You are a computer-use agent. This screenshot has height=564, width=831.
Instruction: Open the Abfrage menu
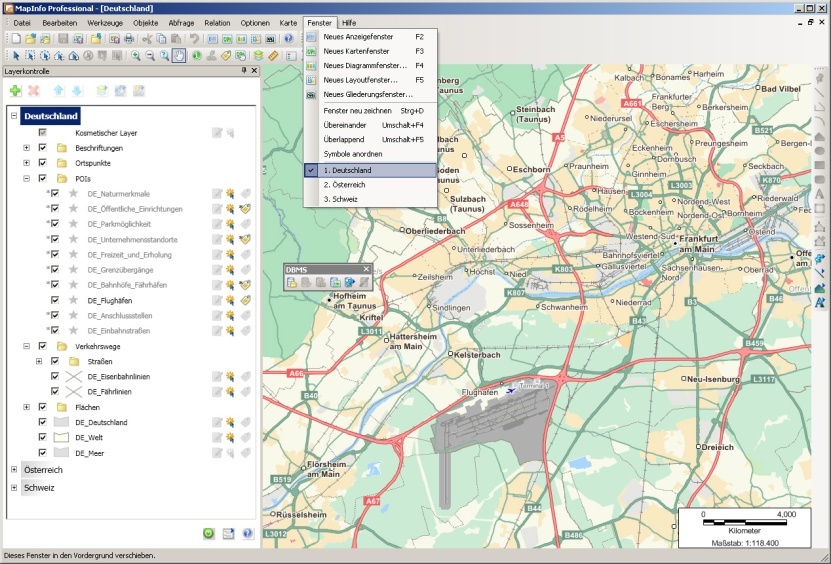[x=181, y=23]
